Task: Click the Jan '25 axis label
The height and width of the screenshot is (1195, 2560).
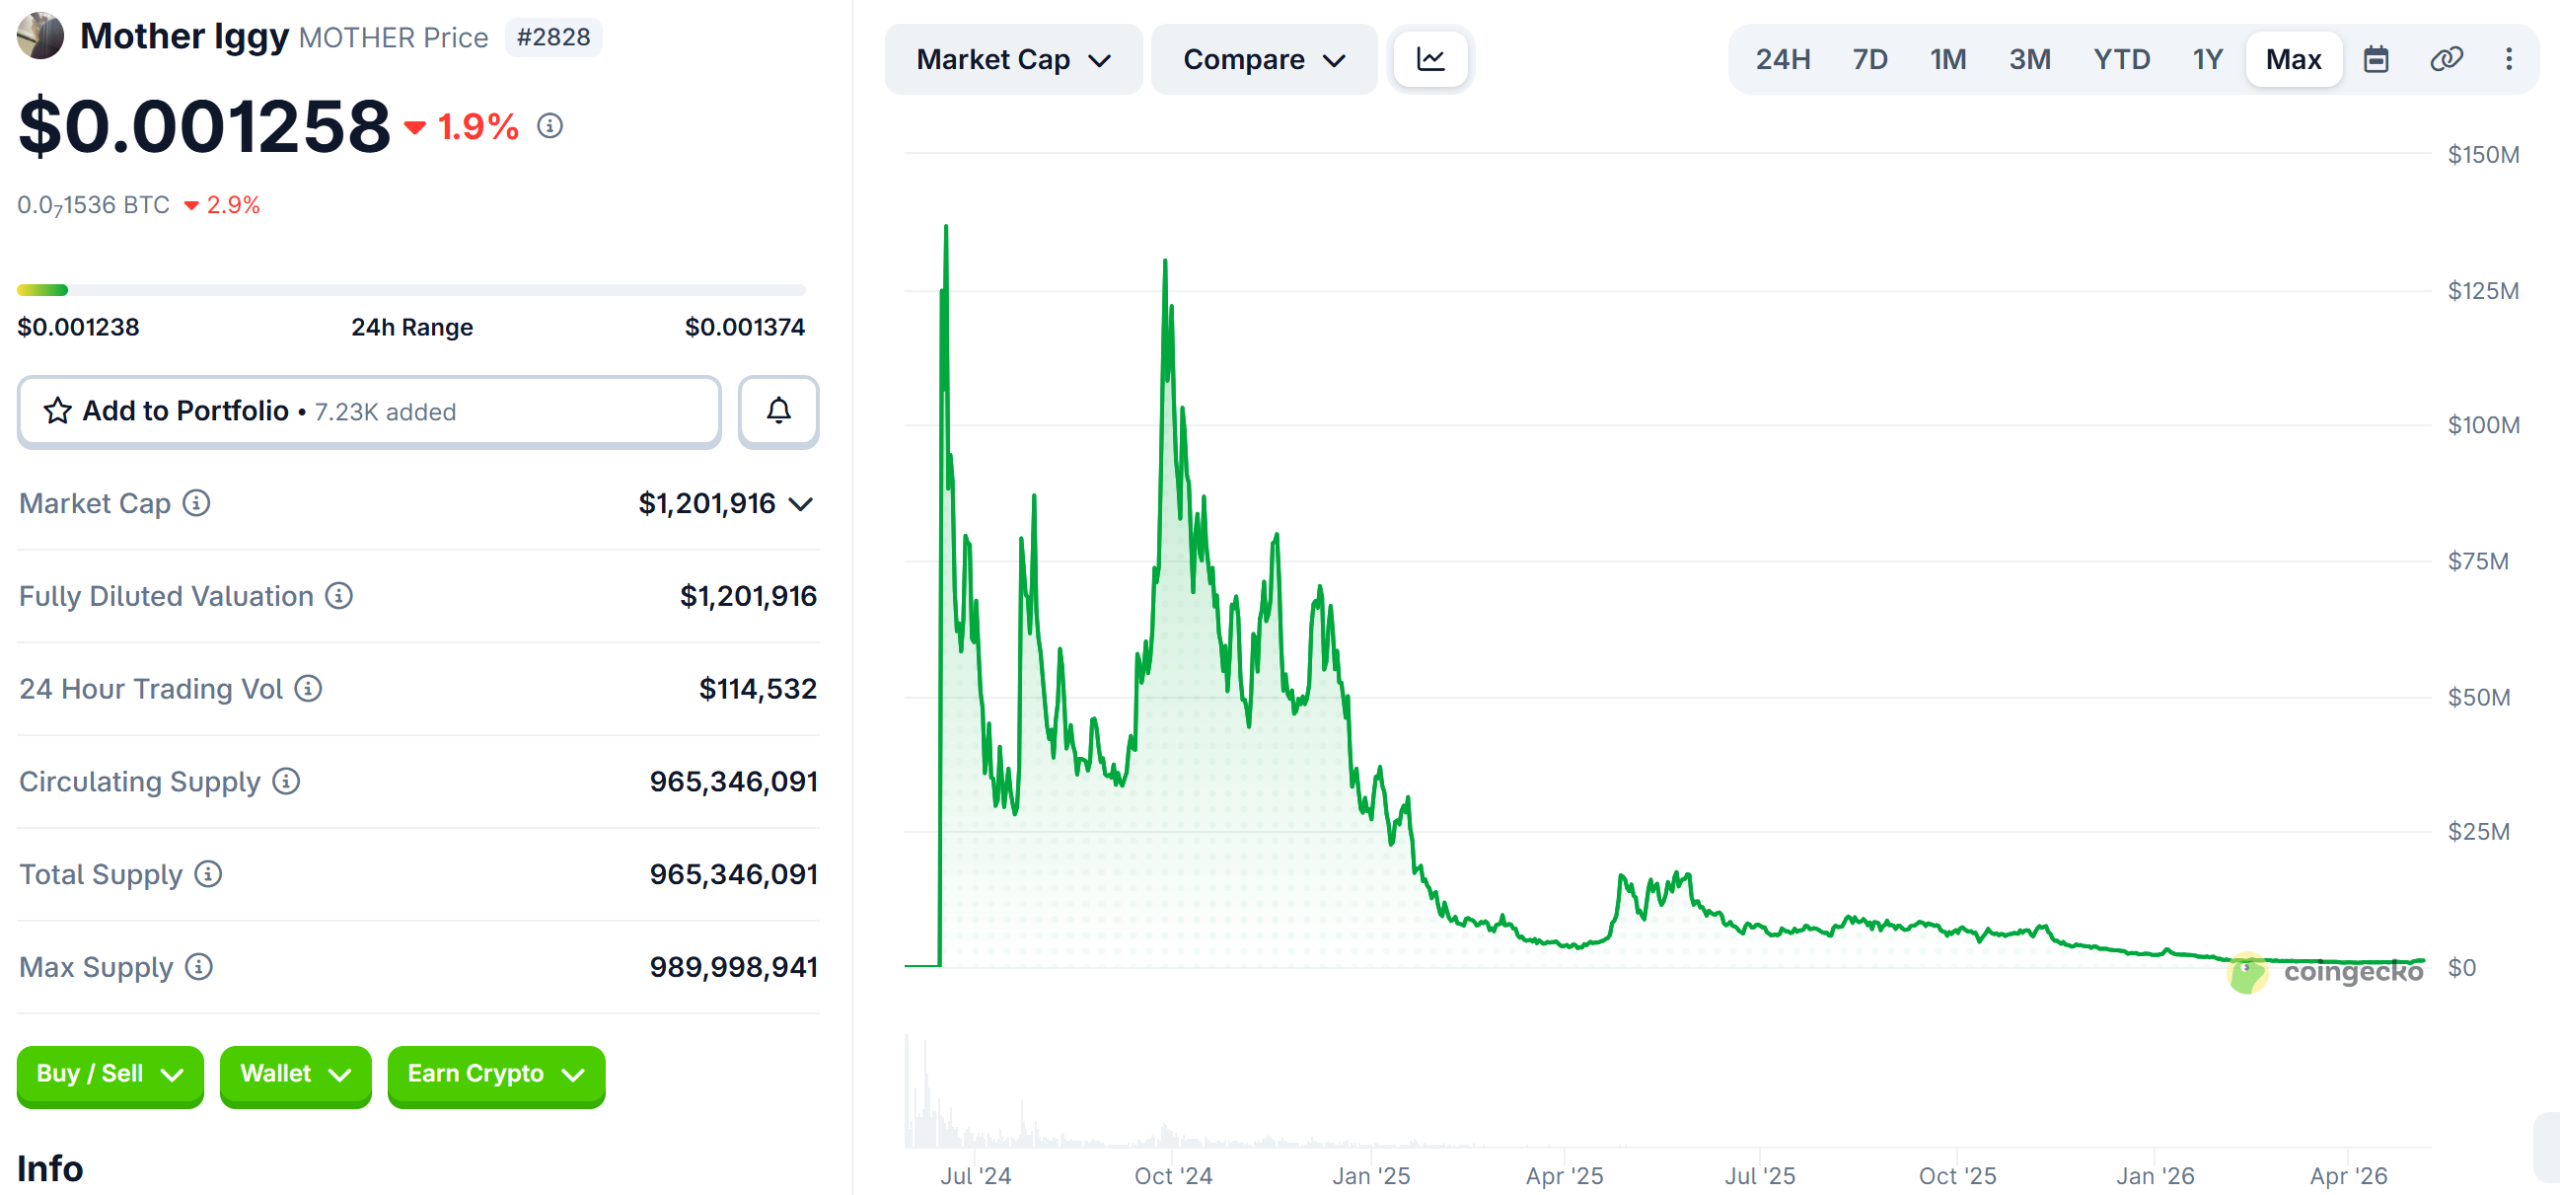Action: [x=1370, y=1176]
